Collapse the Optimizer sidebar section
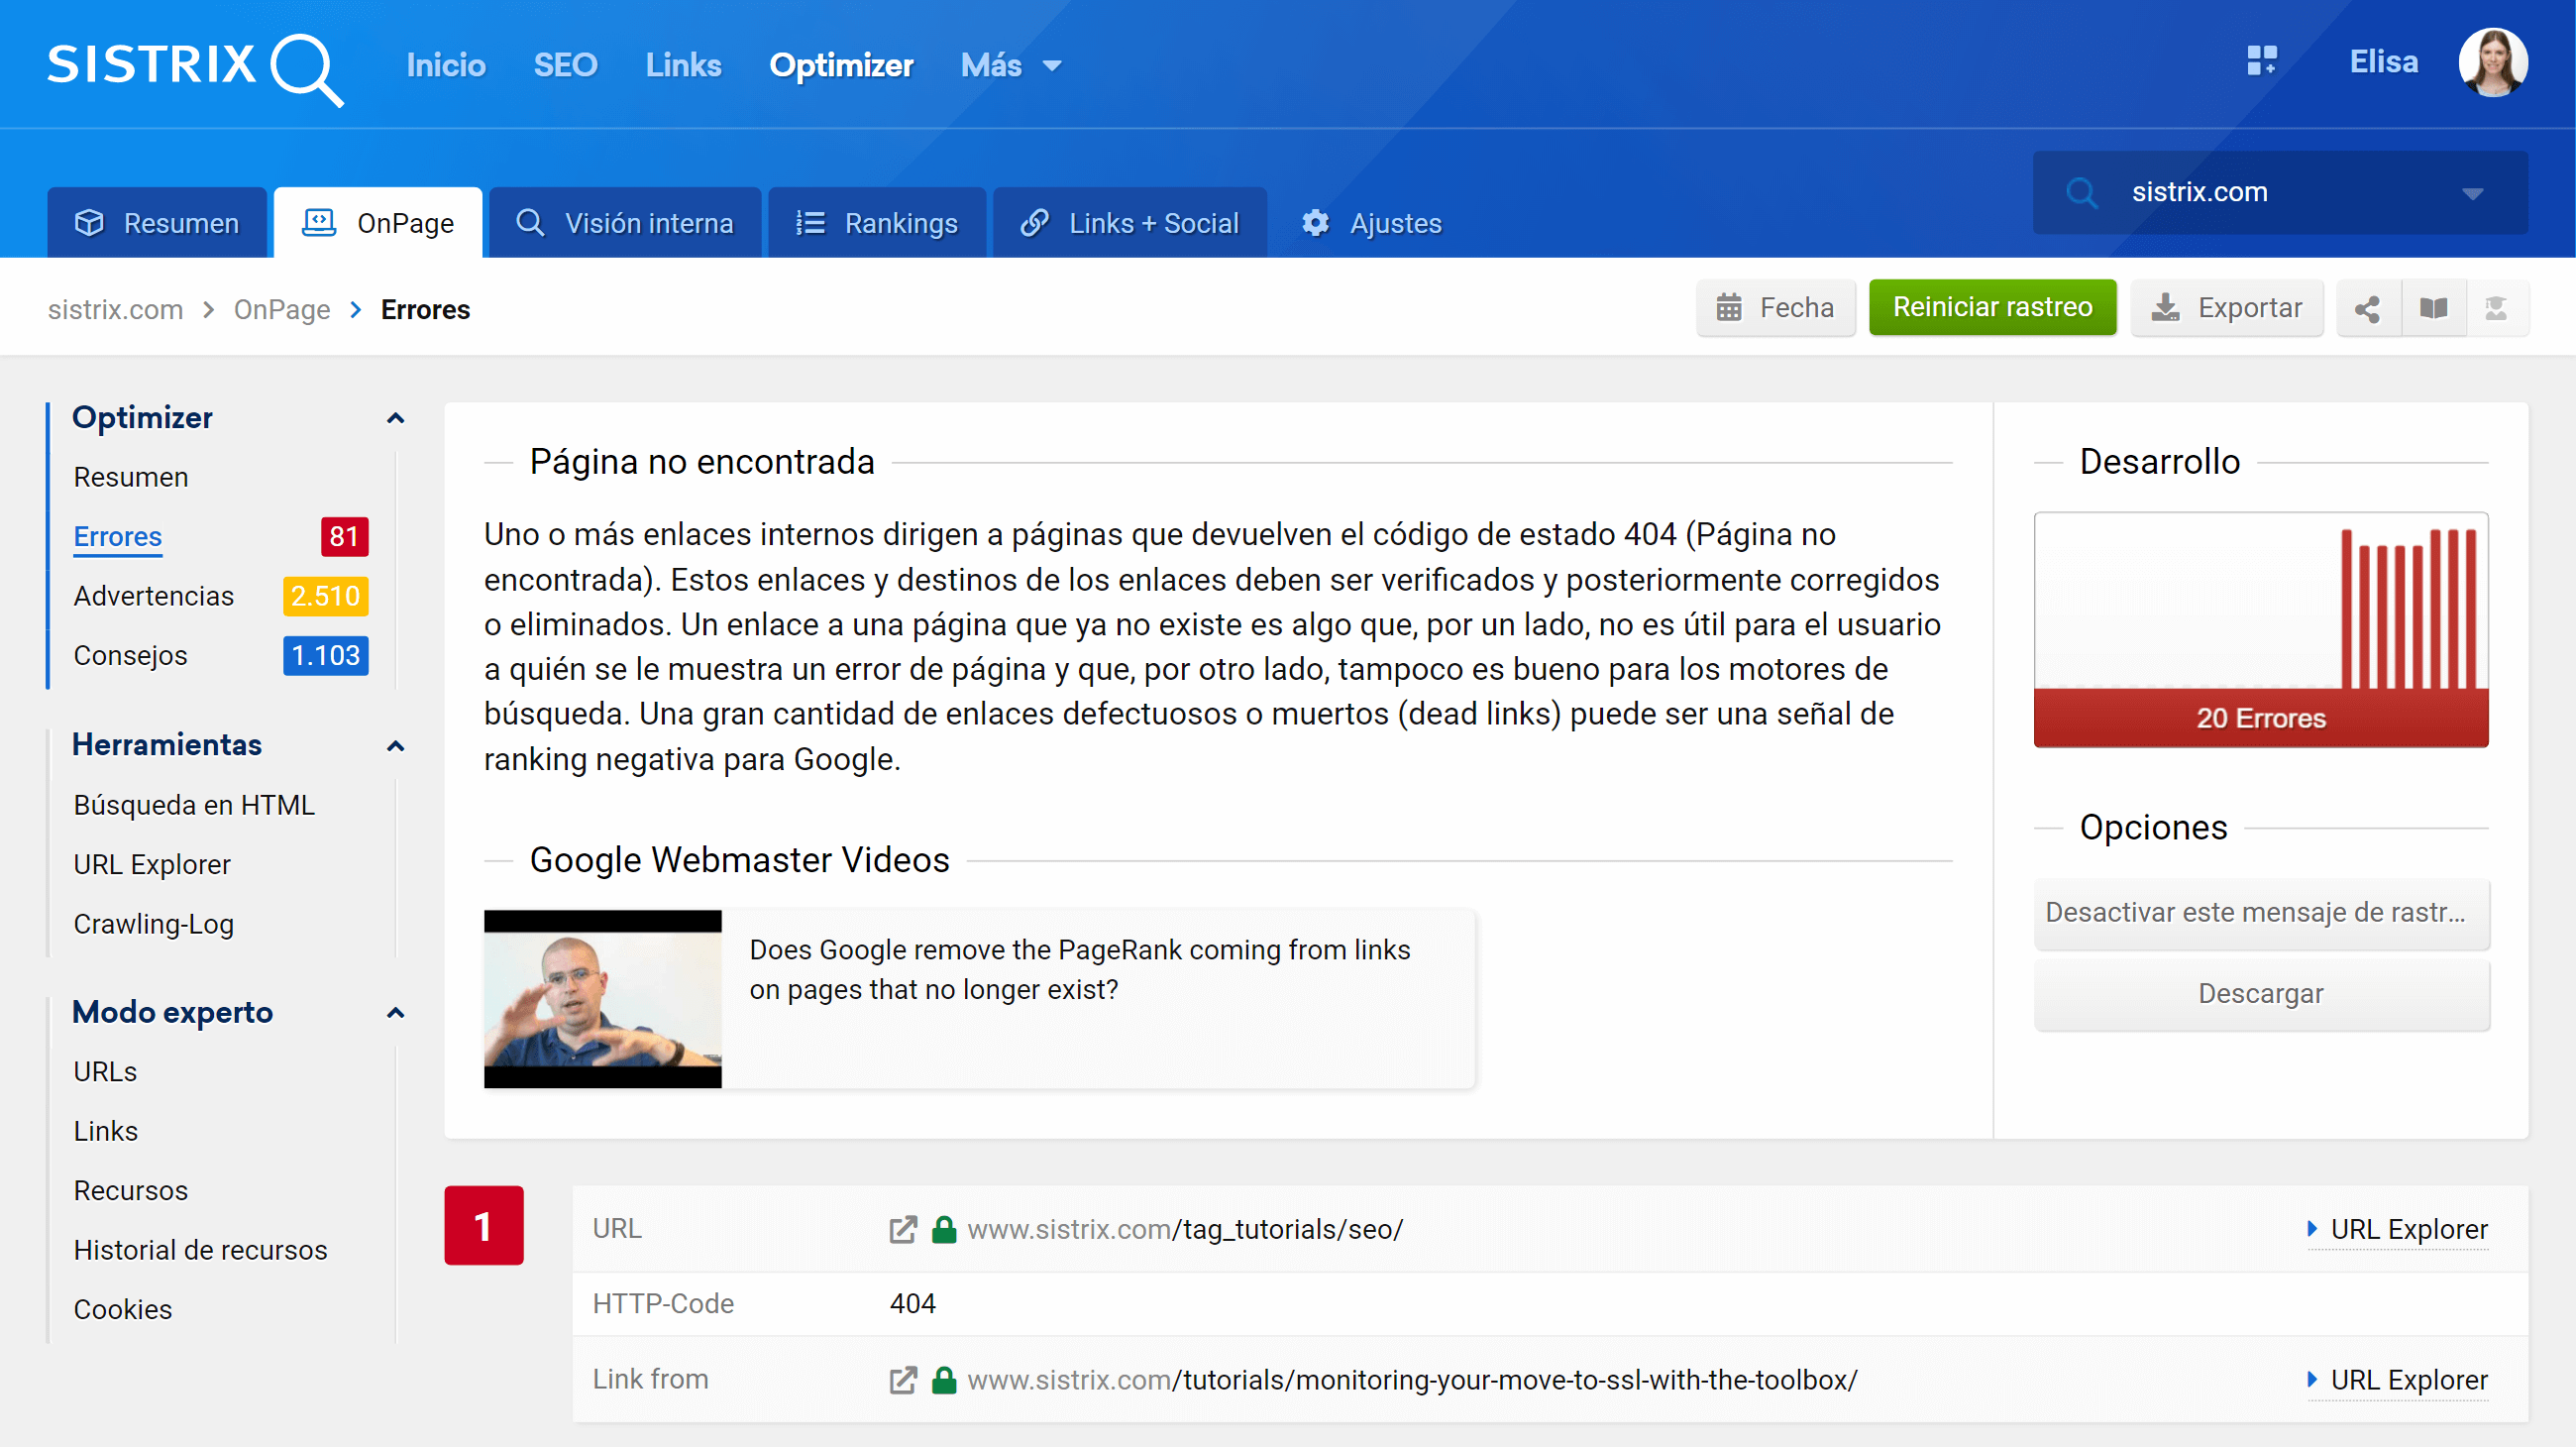This screenshot has width=2576, height=1447. tap(396, 418)
